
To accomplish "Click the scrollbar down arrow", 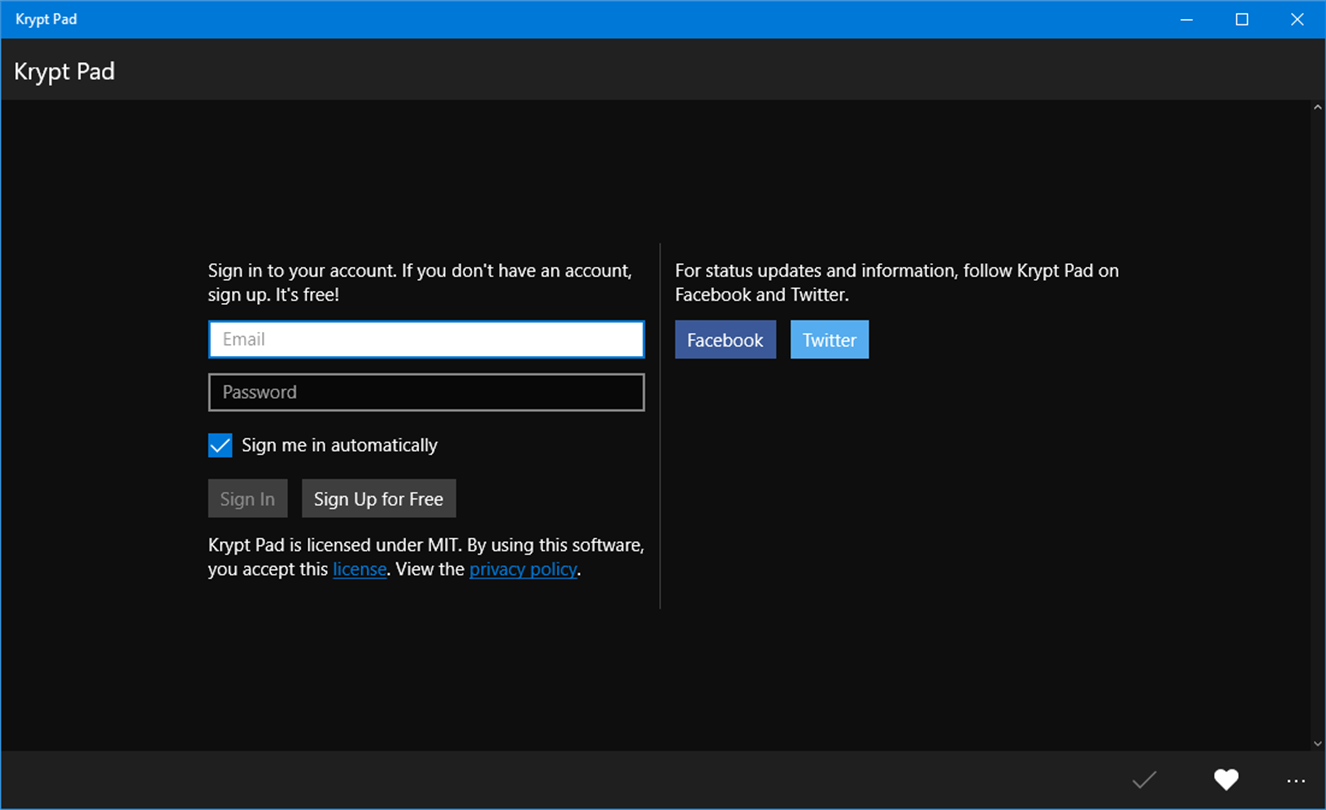I will [1317, 743].
